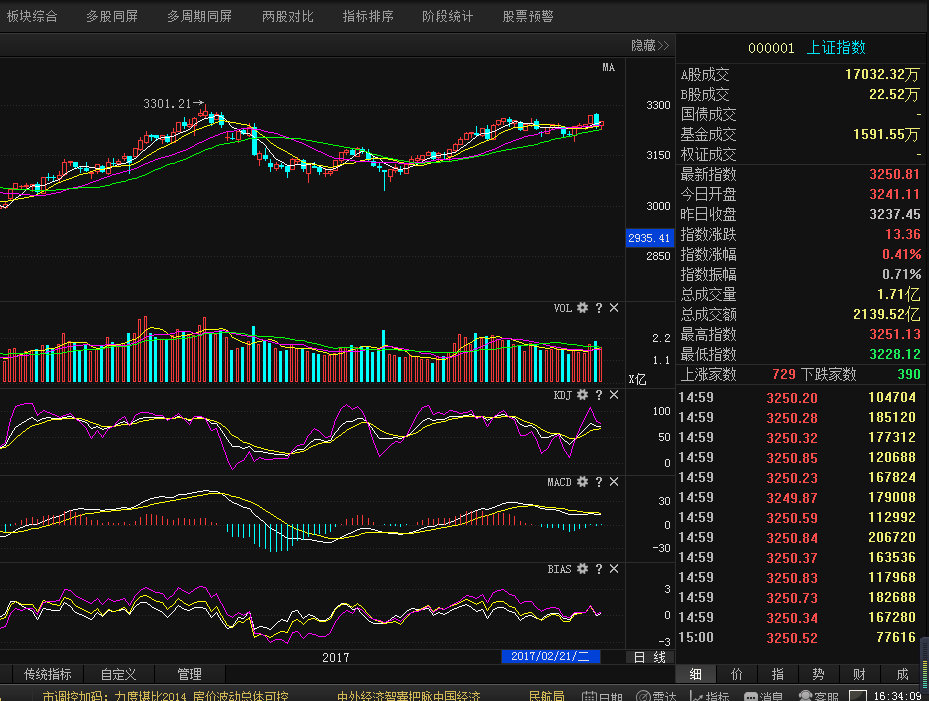Click the 传统指标 button

click(47, 674)
